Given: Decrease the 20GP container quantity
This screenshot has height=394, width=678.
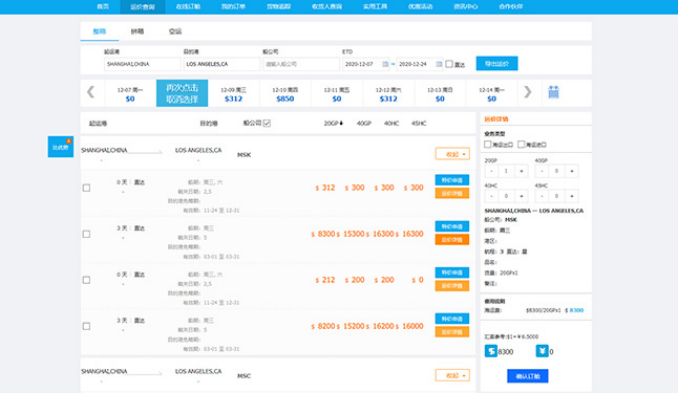Looking at the screenshot, I should pos(491,171).
